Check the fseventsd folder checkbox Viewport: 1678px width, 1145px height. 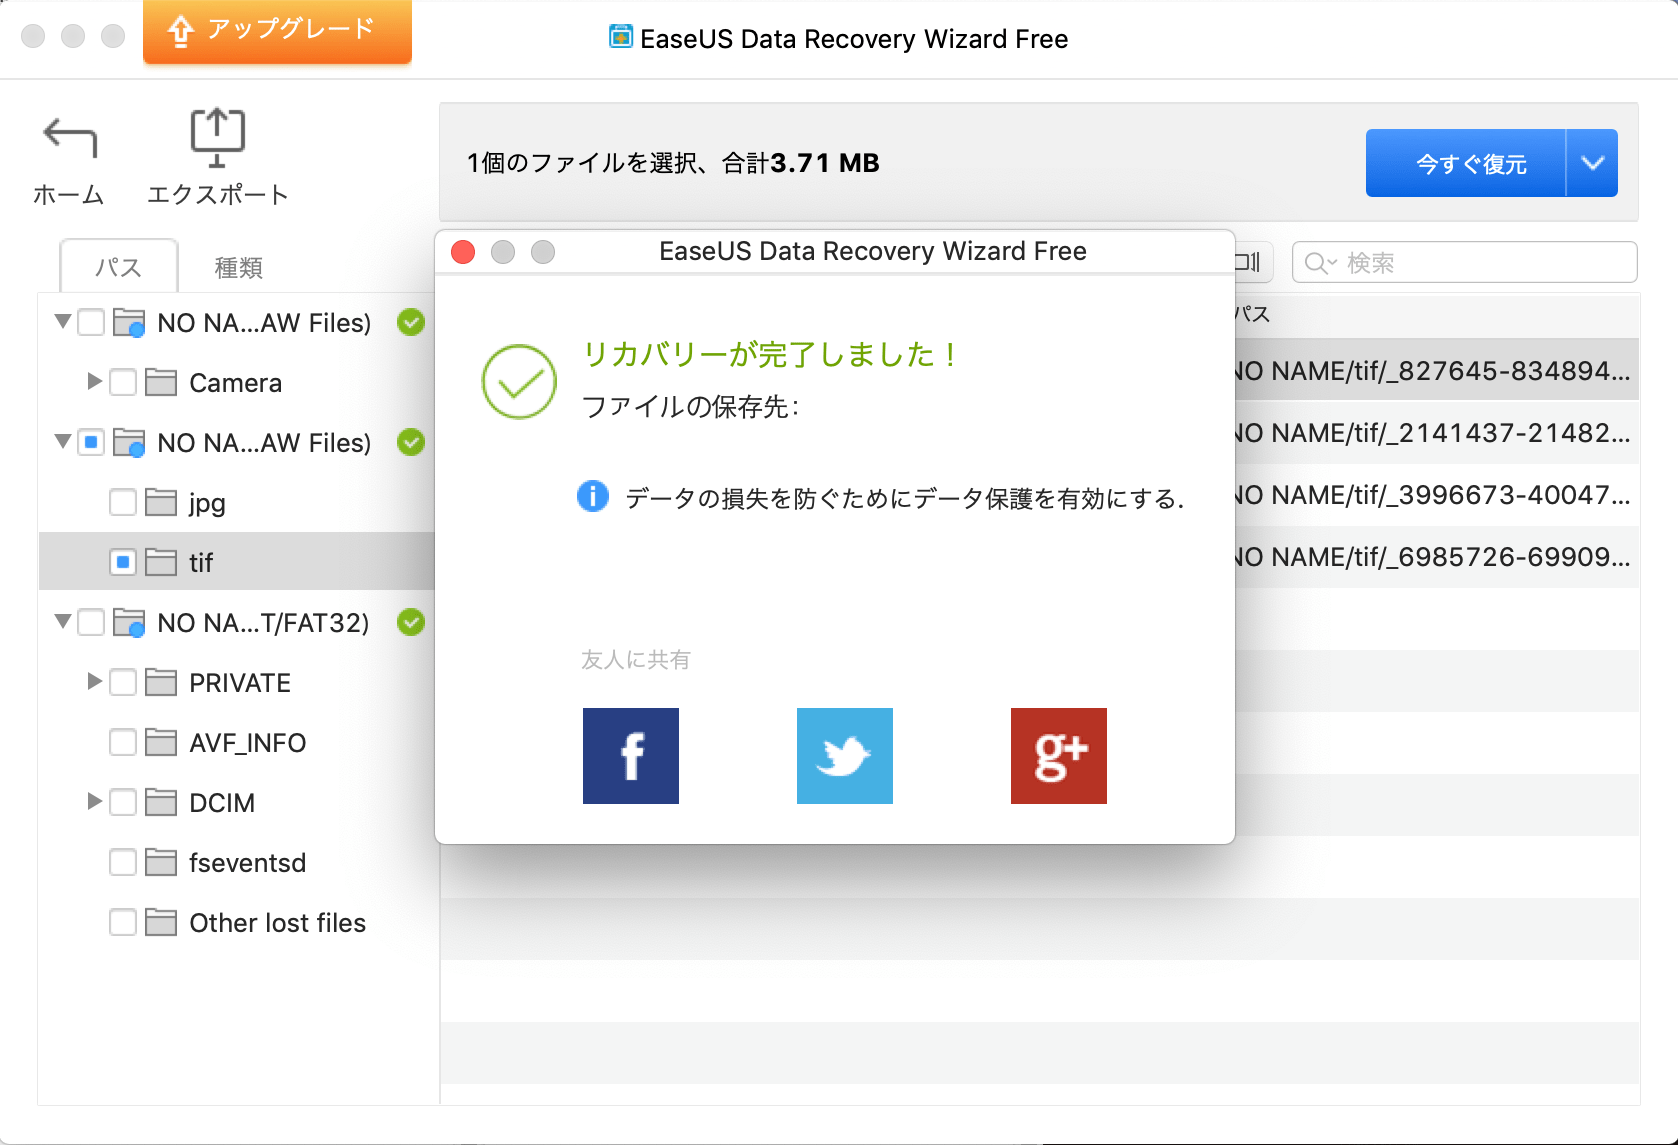[123, 862]
